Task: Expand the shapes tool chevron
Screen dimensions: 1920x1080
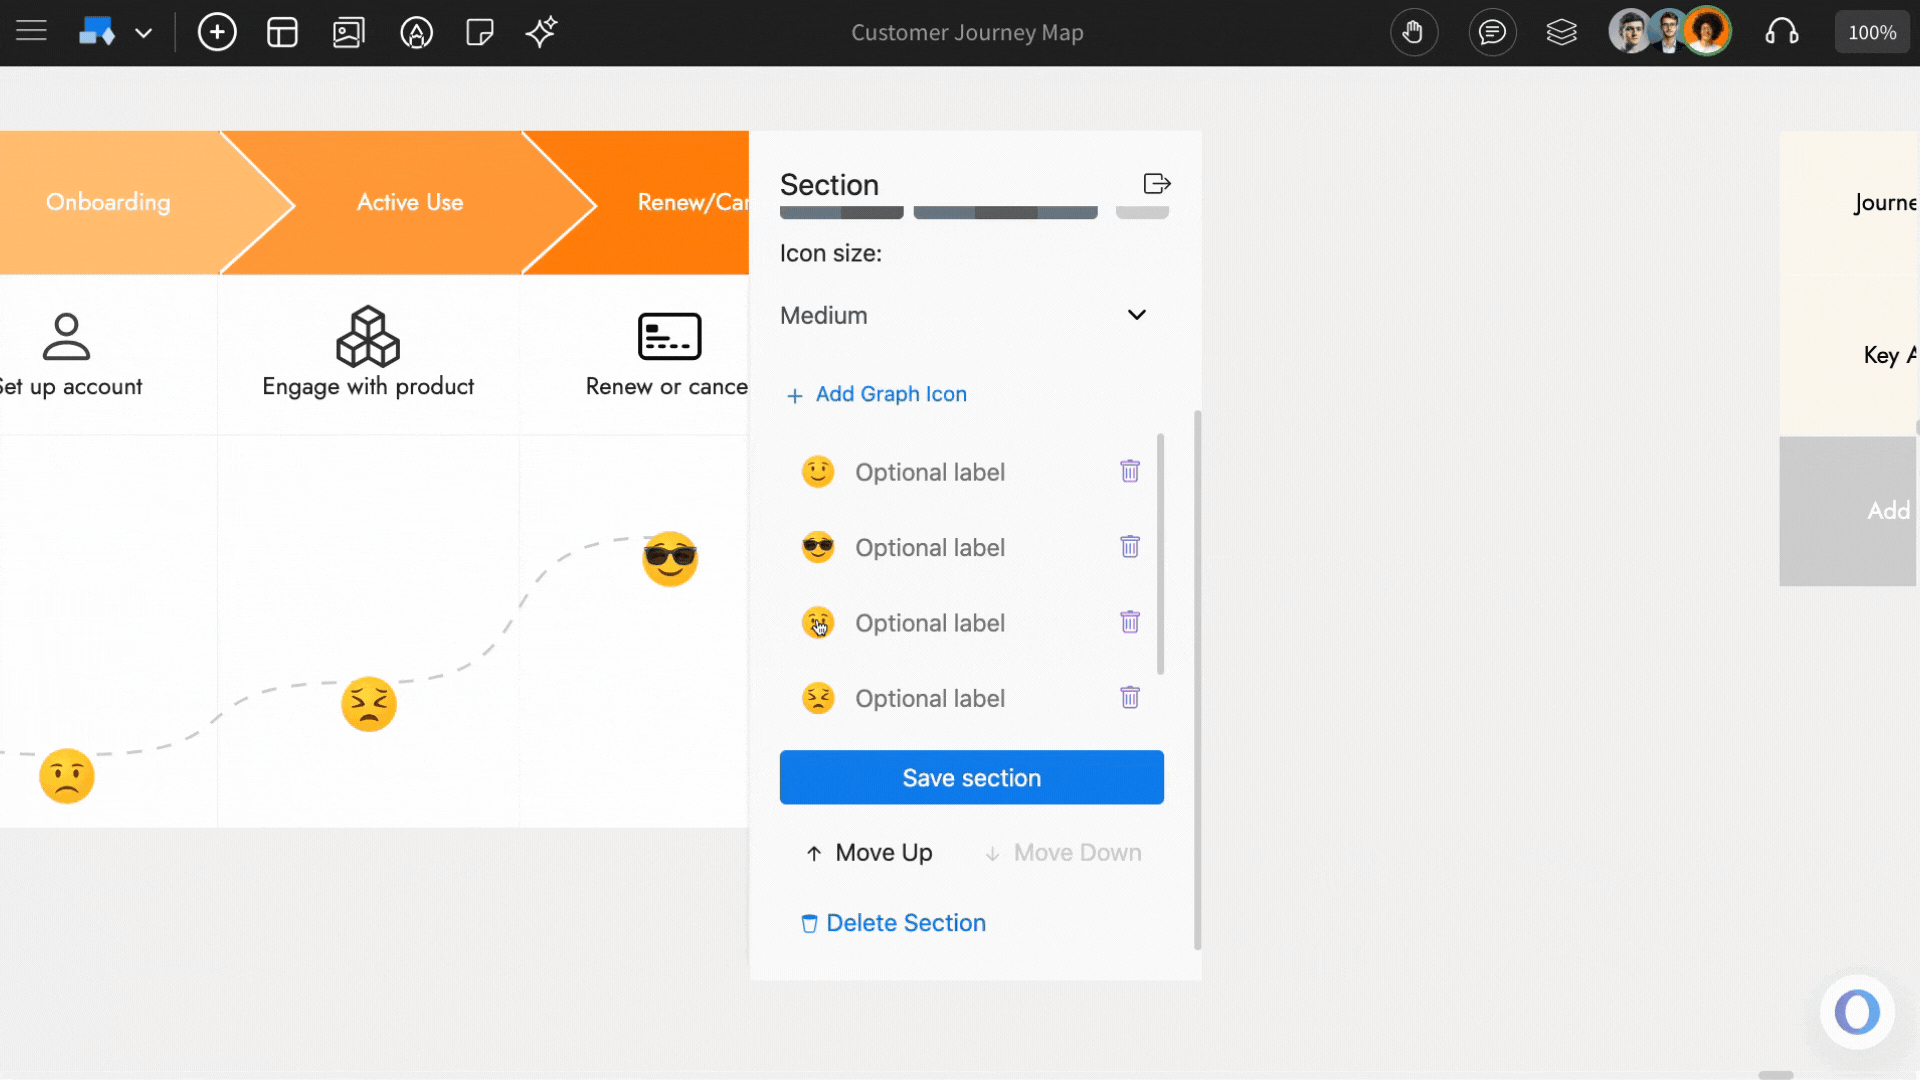Action: [144, 33]
